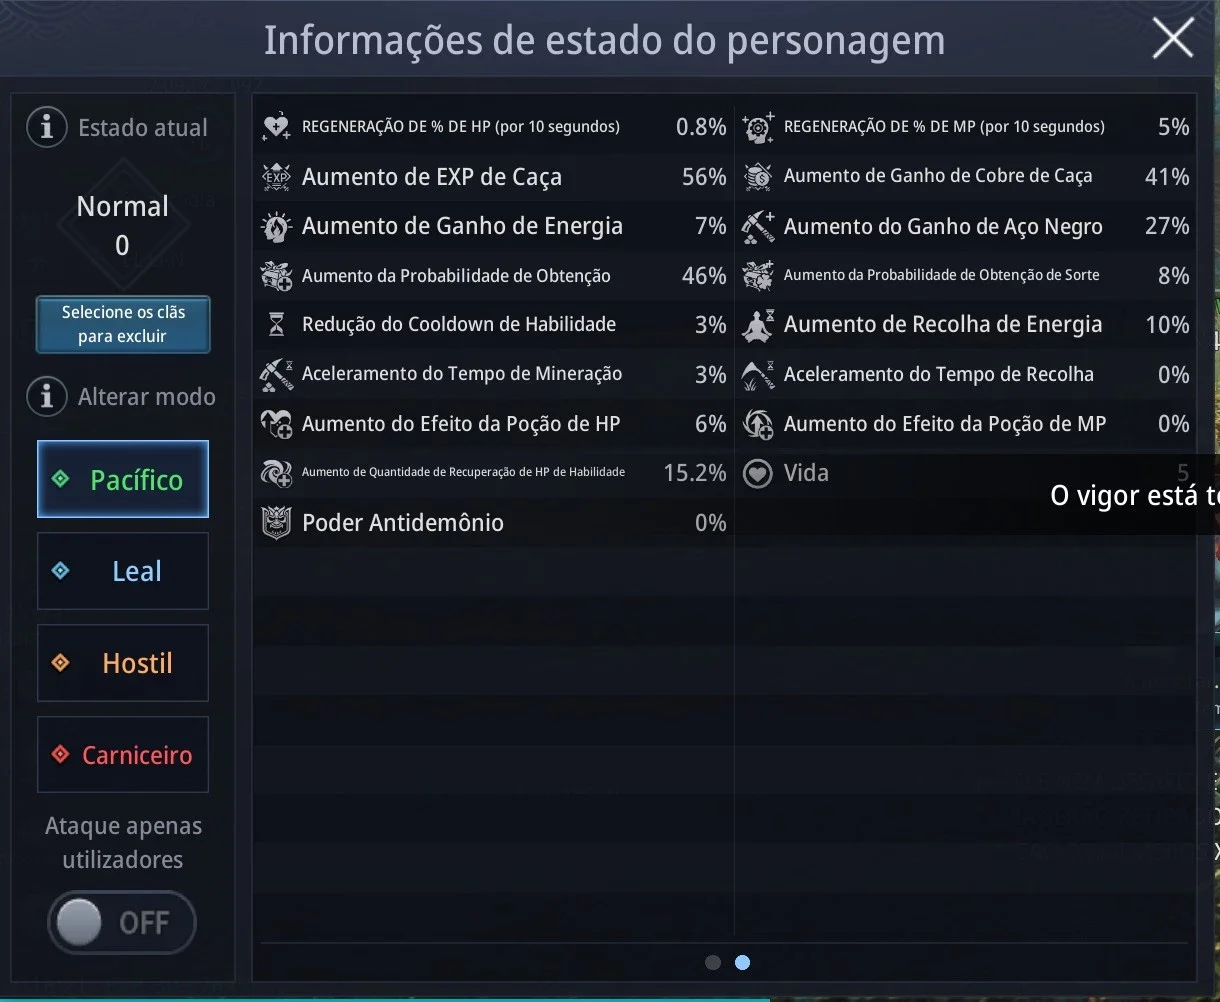This screenshot has height=1002, width=1220.
Task: Click the 15.2% HP recovery value
Action: click(x=695, y=473)
